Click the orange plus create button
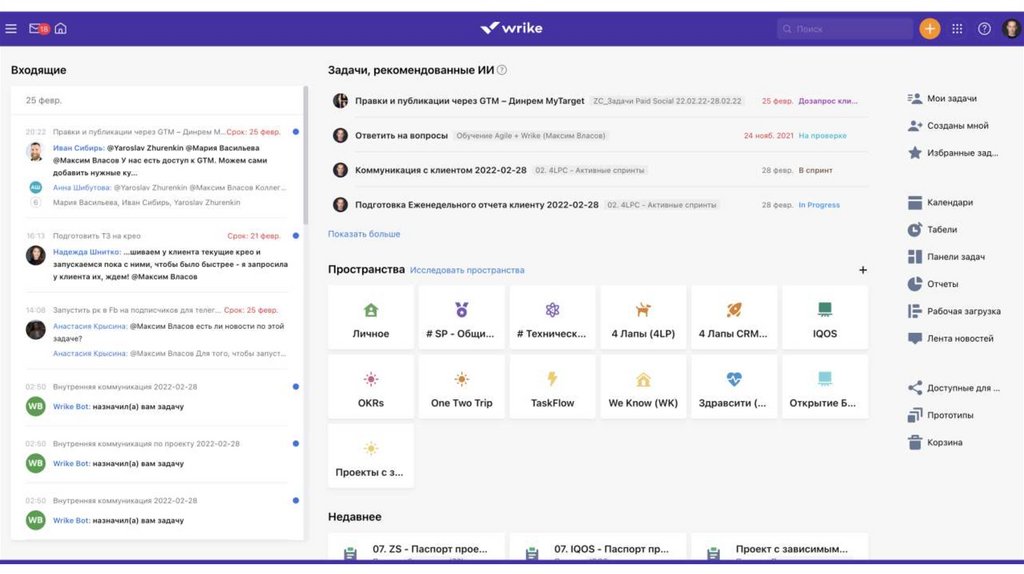This screenshot has height=574, width=1024. [929, 29]
